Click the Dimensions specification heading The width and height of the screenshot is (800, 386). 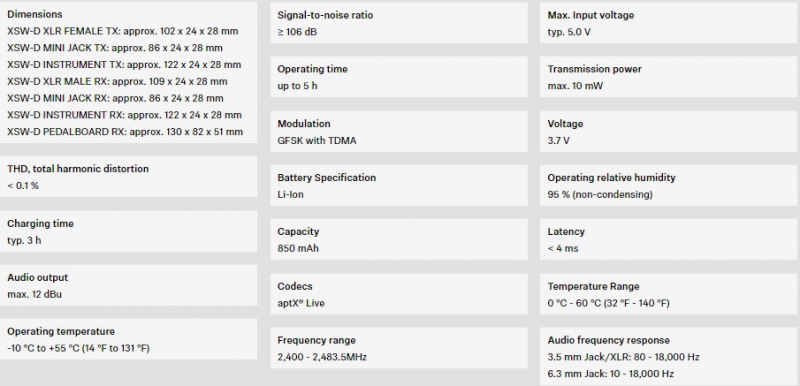(x=35, y=14)
